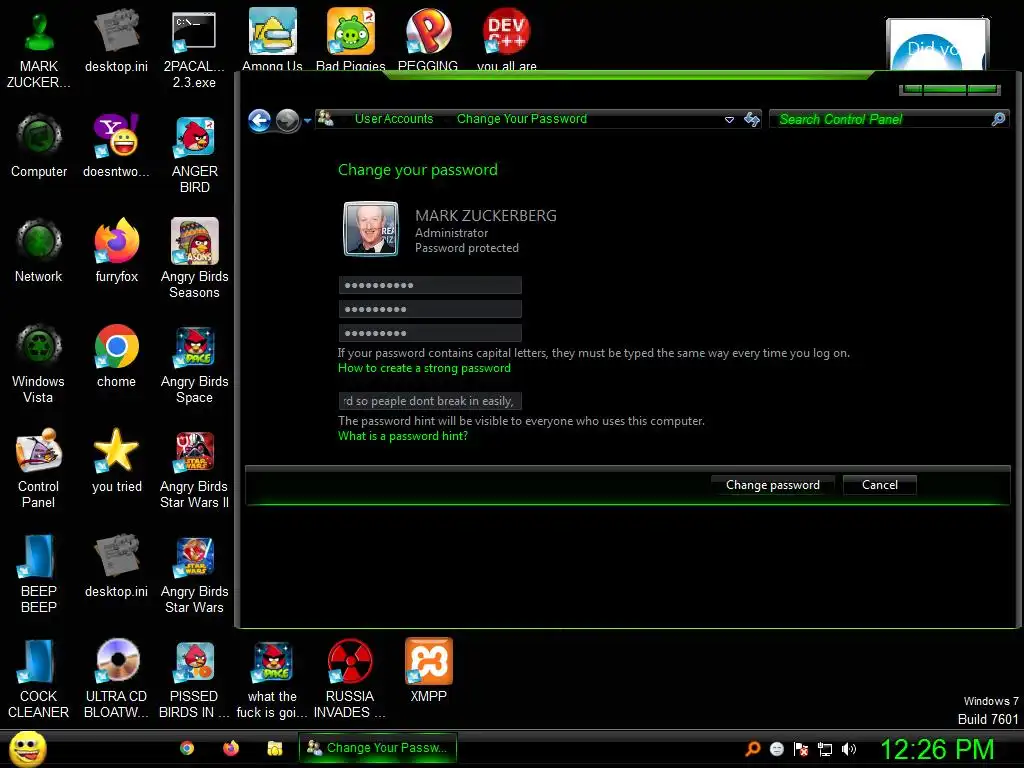Open Control Panel desktop icon
Screen dimensions: 1024x768
coord(39,469)
